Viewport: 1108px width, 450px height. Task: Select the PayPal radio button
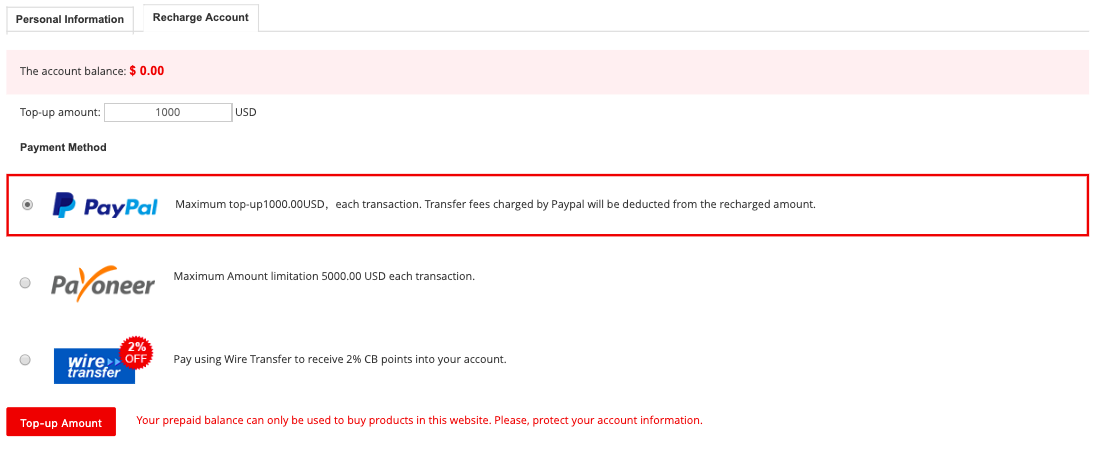coord(27,204)
